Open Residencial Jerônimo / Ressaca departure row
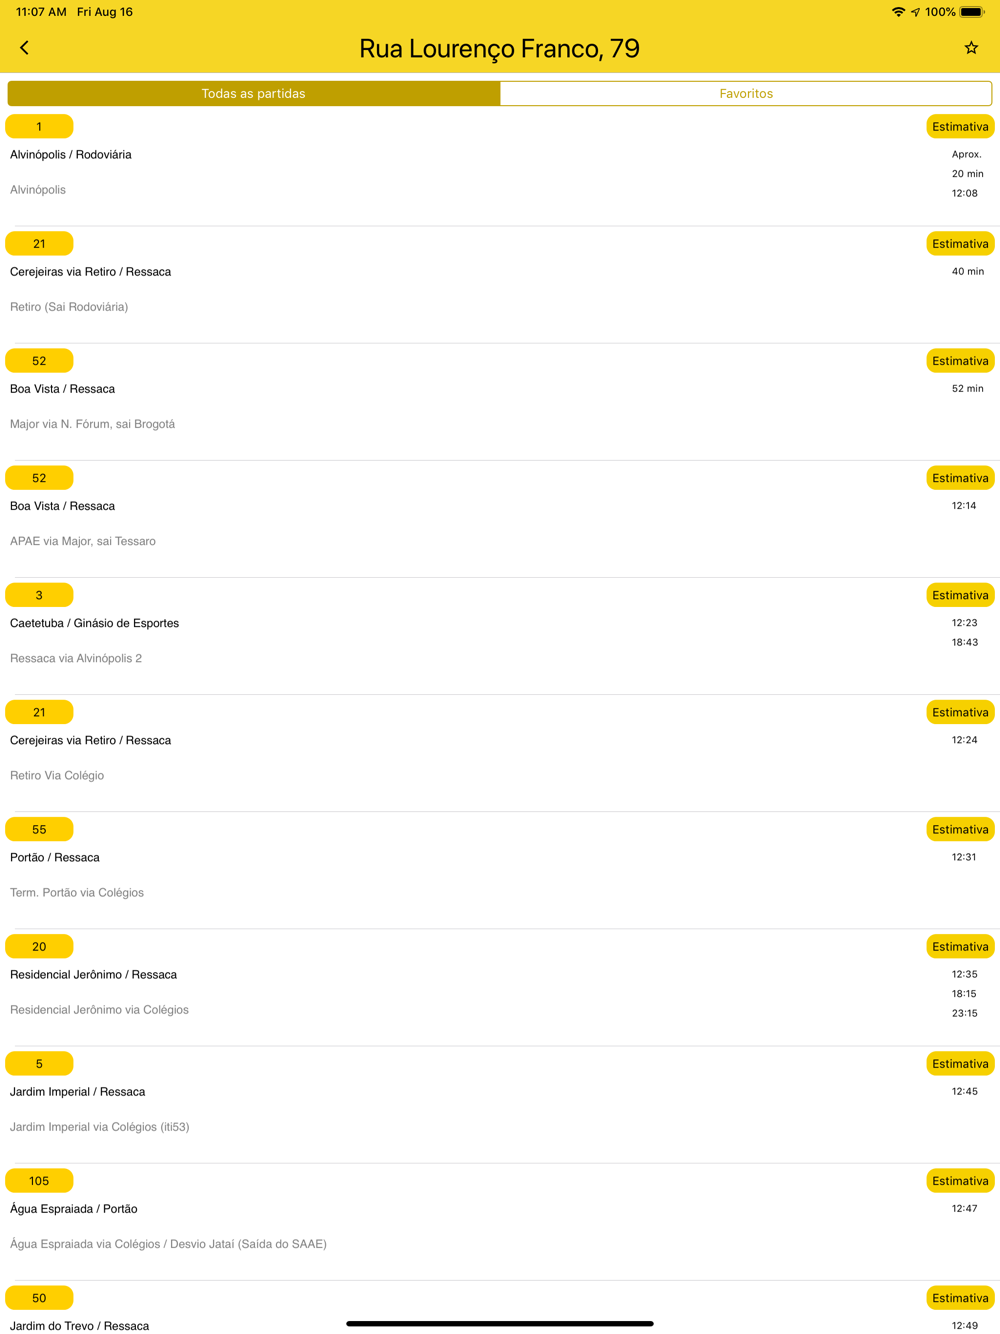 pos(500,988)
